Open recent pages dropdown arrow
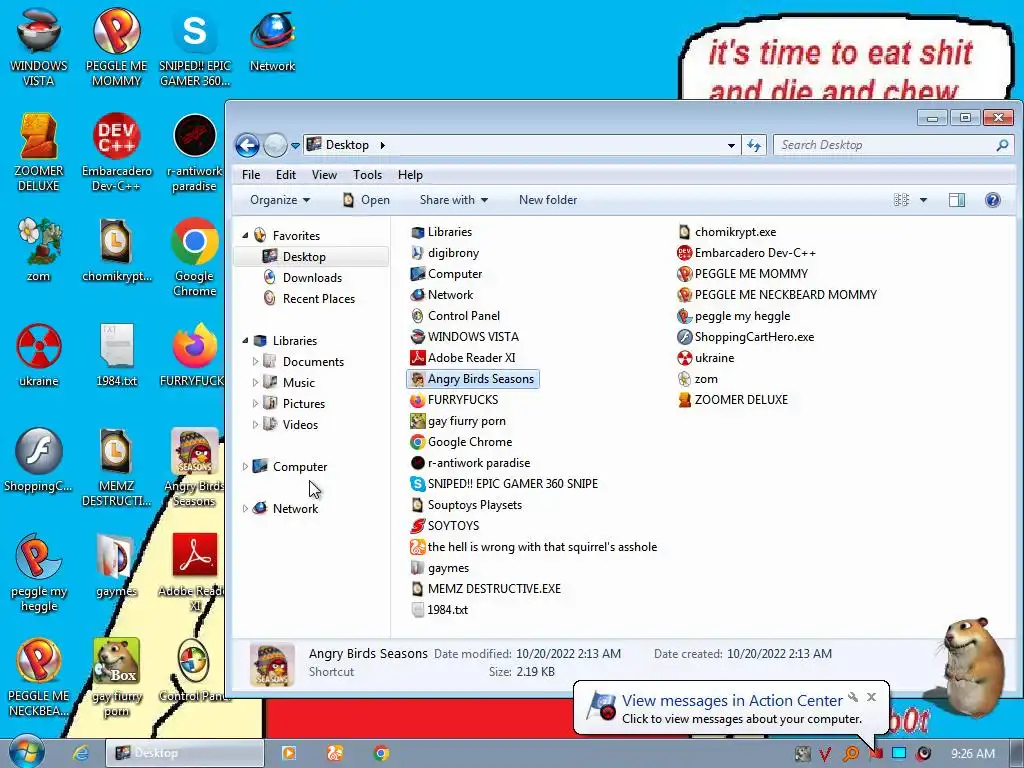Screen dimensions: 1024x768 click(295, 145)
